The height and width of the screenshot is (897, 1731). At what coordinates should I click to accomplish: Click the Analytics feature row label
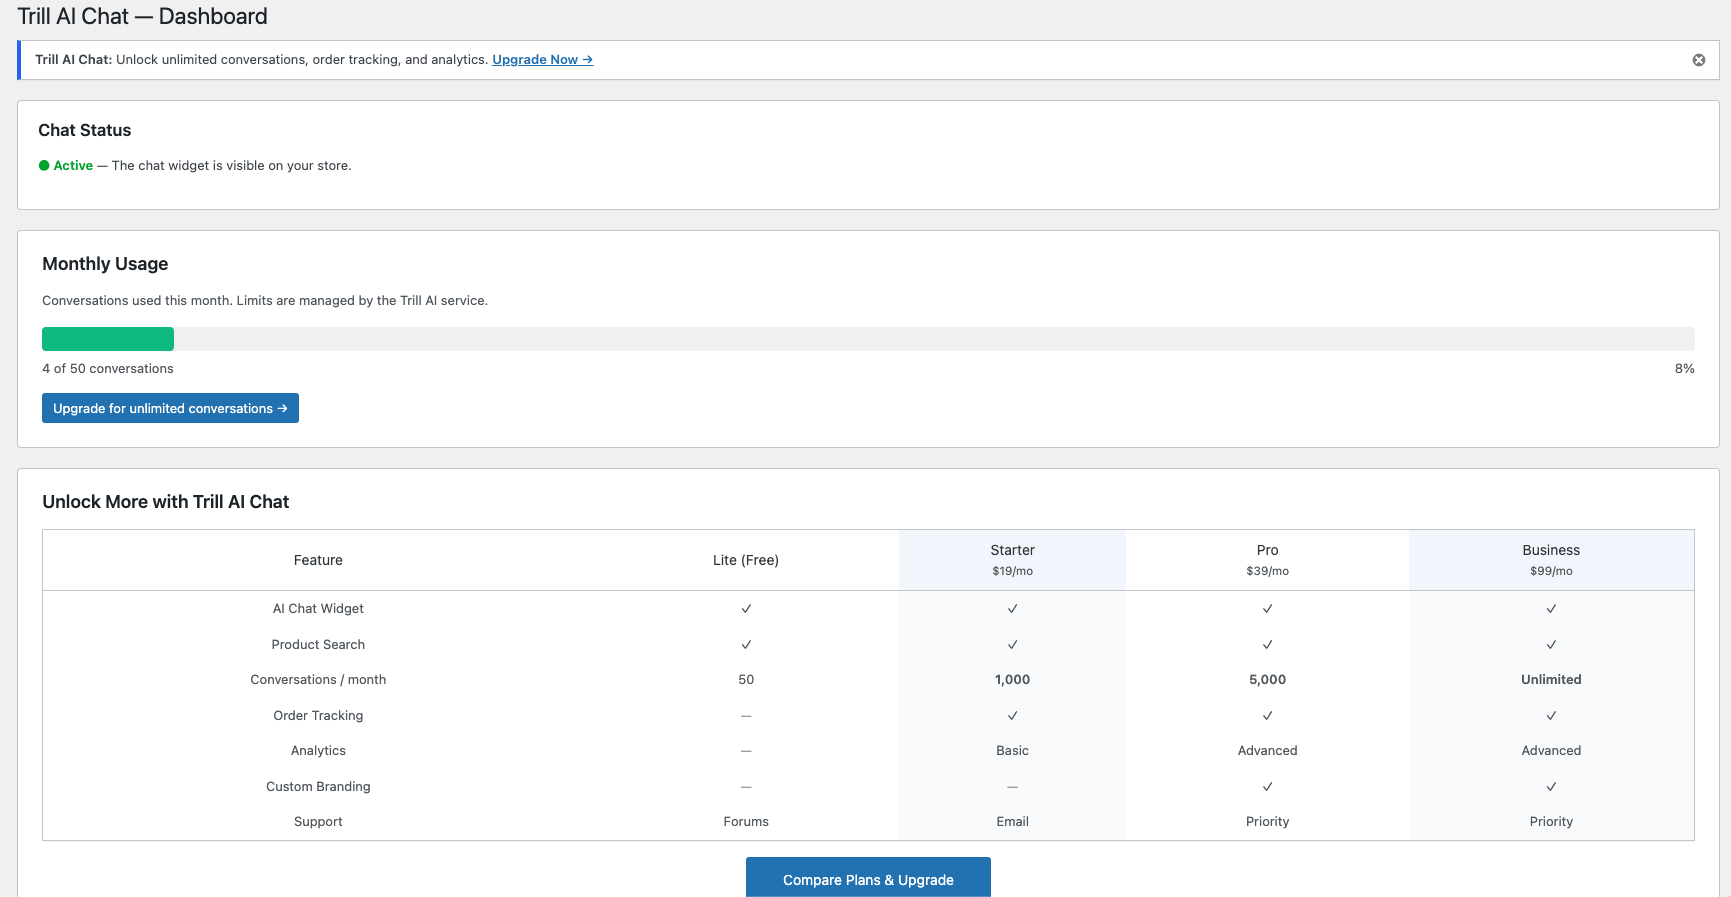318,751
